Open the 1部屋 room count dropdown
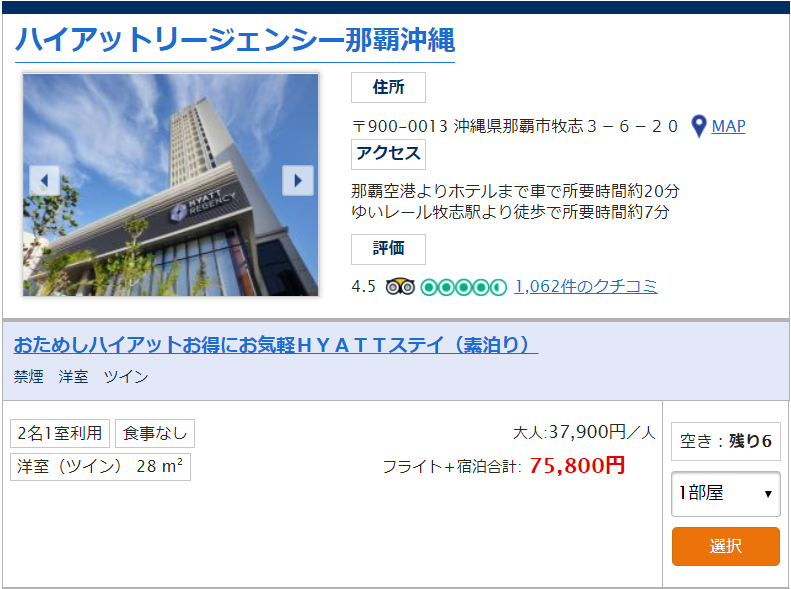 pyautogui.click(x=725, y=494)
